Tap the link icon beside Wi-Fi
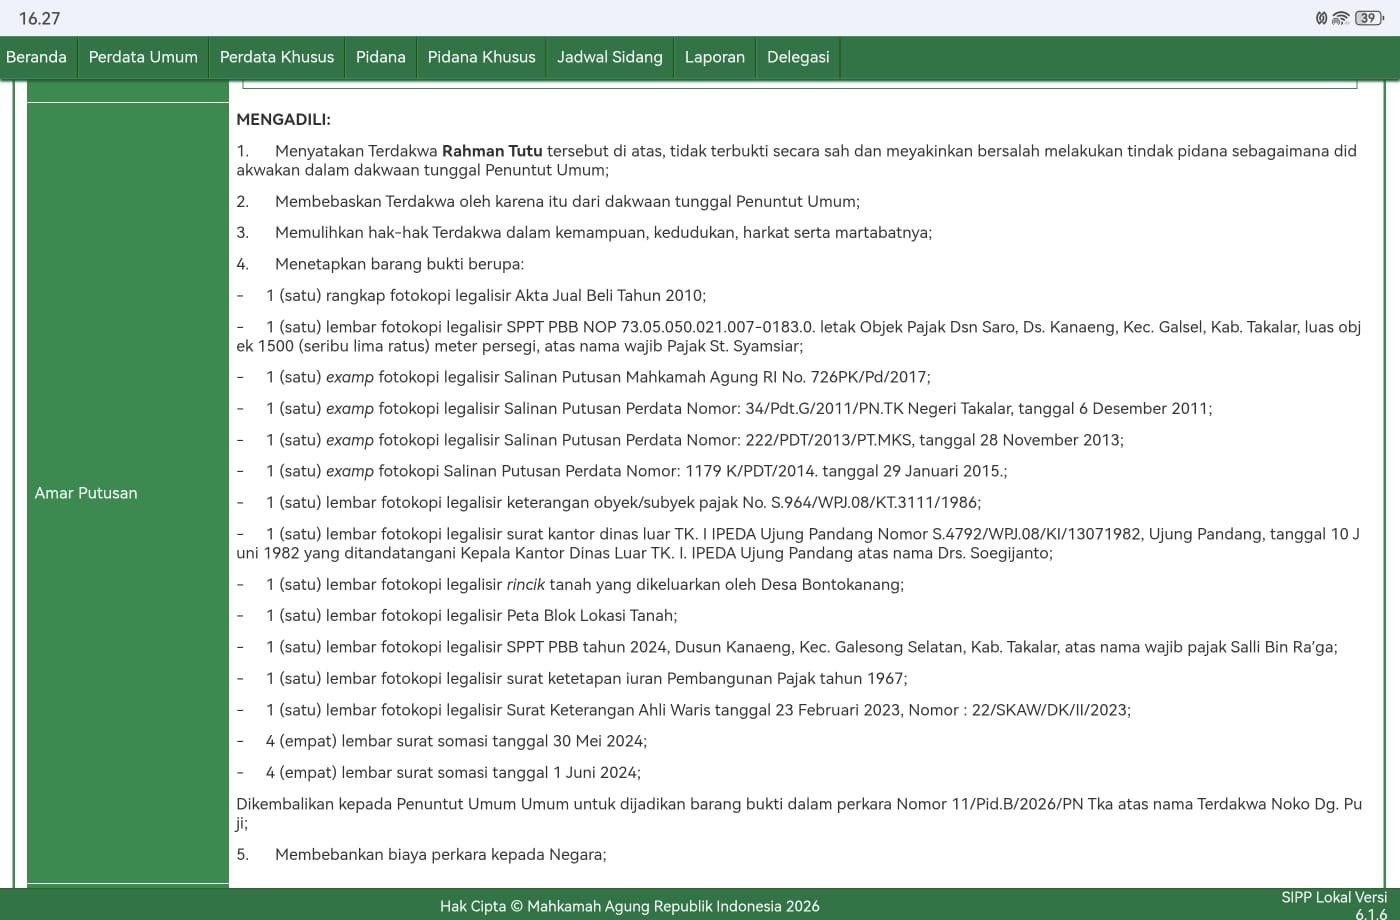Image resolution: width=1400 pixels, height=920 pixels. pyautogui.click(x=1322, y=18)
